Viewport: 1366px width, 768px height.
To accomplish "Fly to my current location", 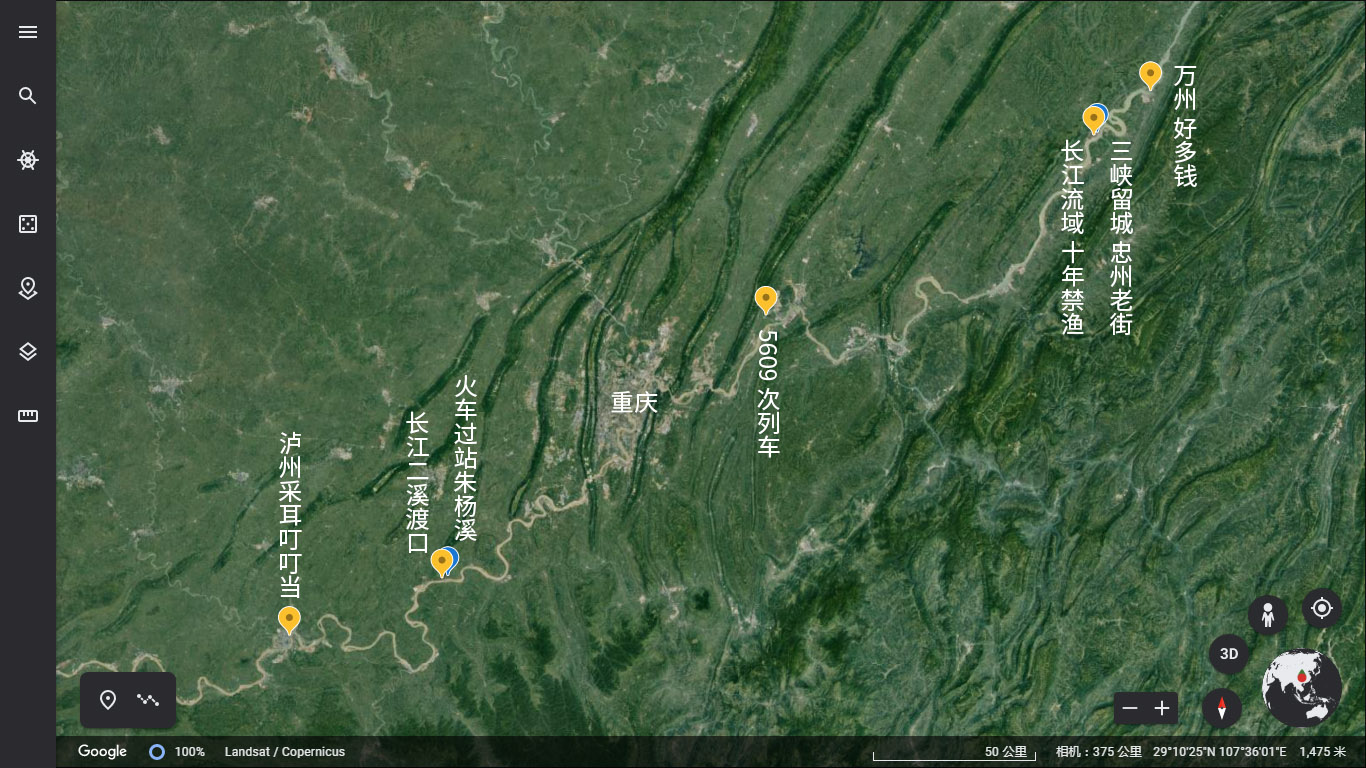I will tap(1322, 608).
